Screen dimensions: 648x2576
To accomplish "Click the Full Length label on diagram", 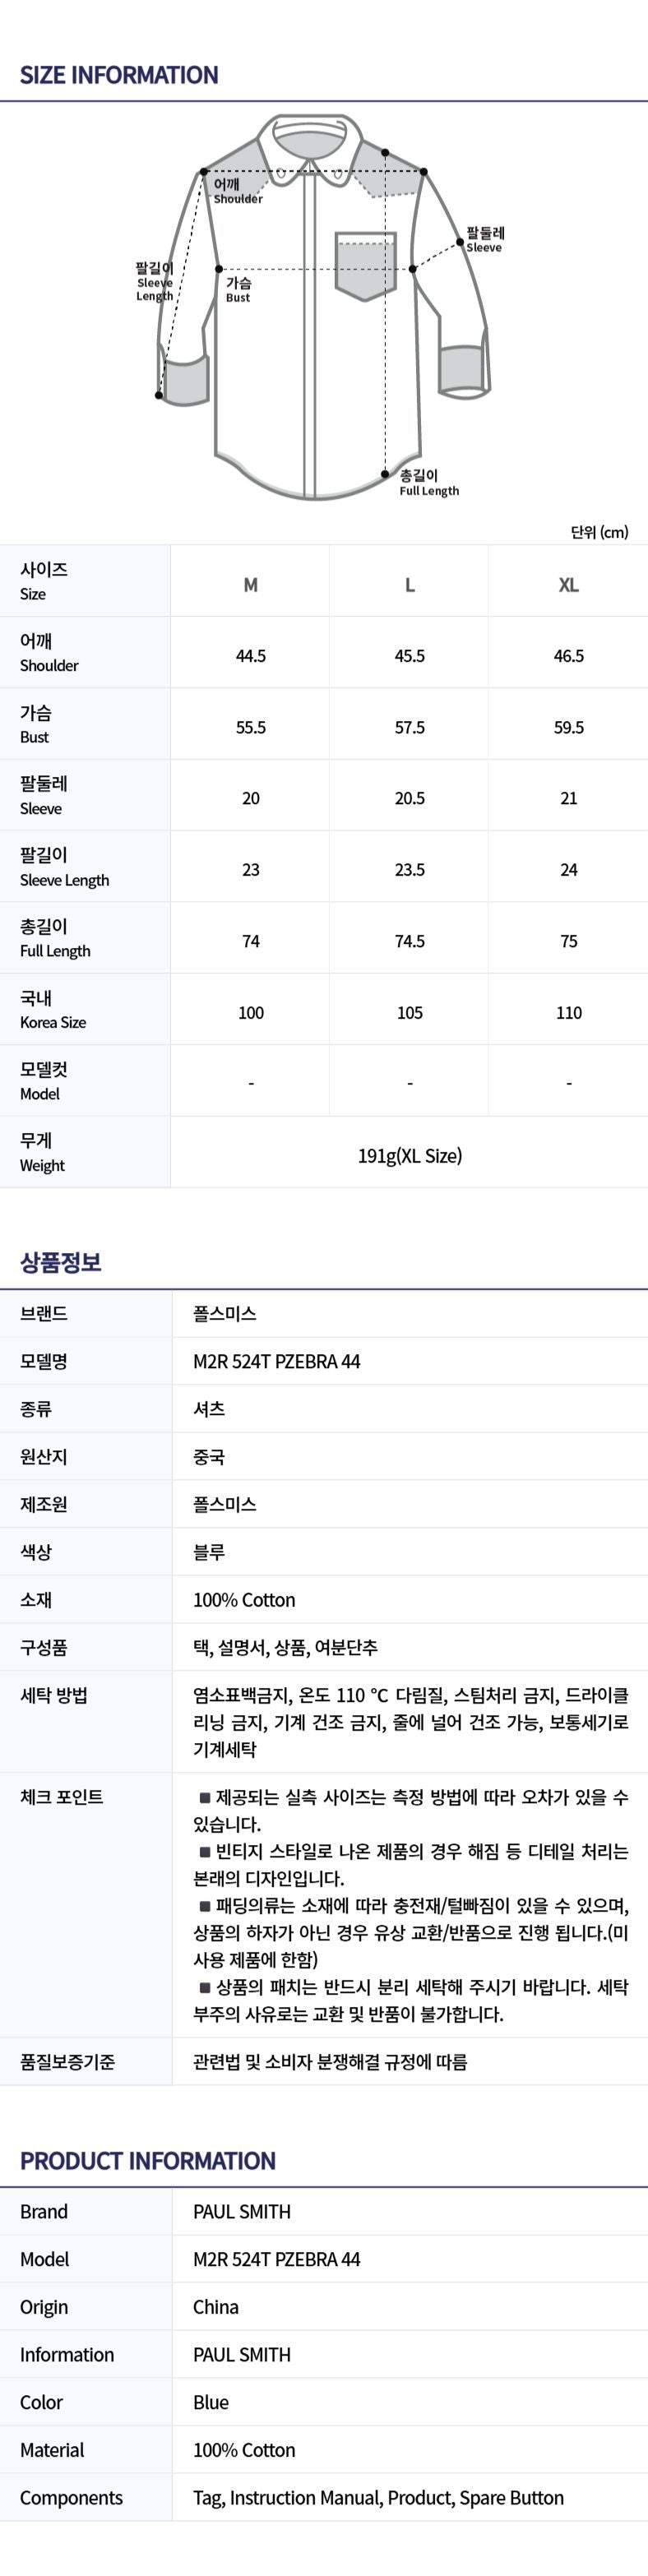I will tap(428, 483).
